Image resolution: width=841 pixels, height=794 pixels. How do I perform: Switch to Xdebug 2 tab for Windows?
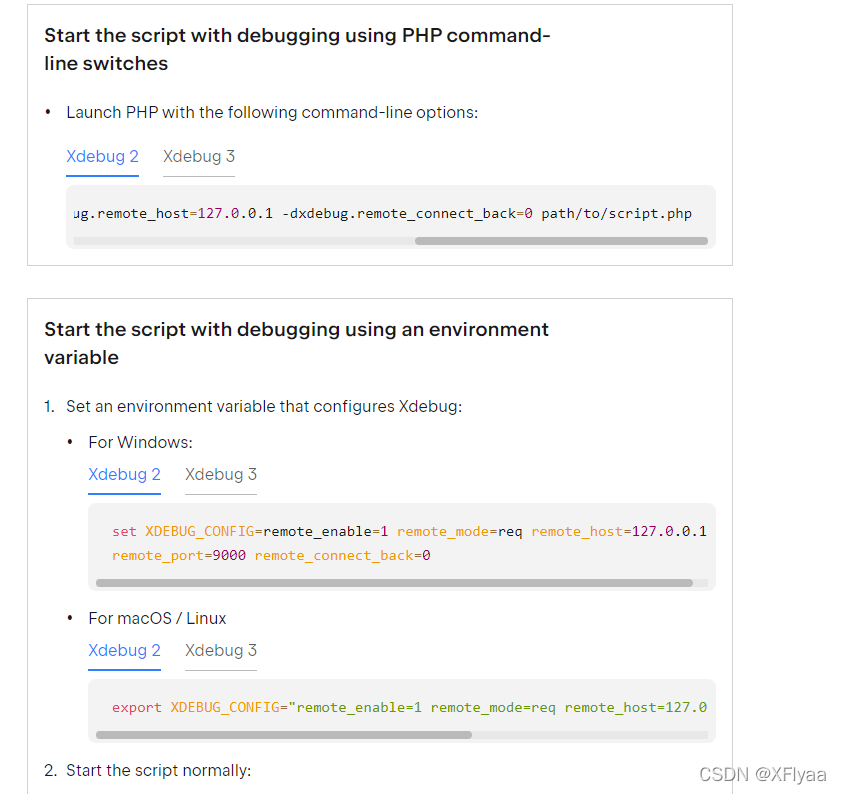point(124,475)
